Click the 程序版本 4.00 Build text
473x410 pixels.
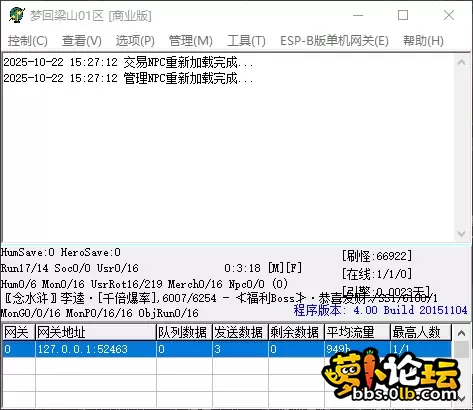(380, 310)
